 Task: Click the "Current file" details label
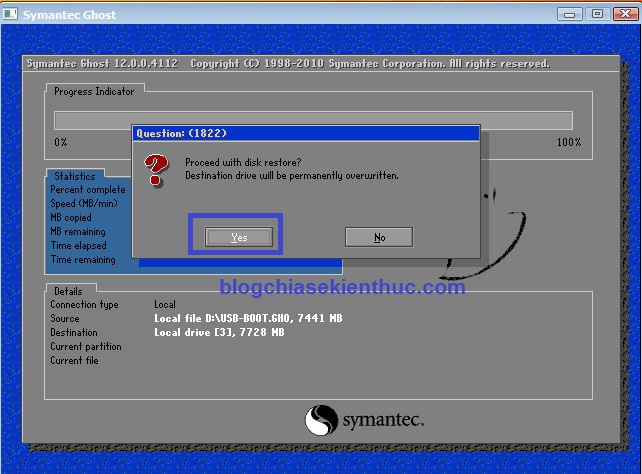tap(74, 360)
